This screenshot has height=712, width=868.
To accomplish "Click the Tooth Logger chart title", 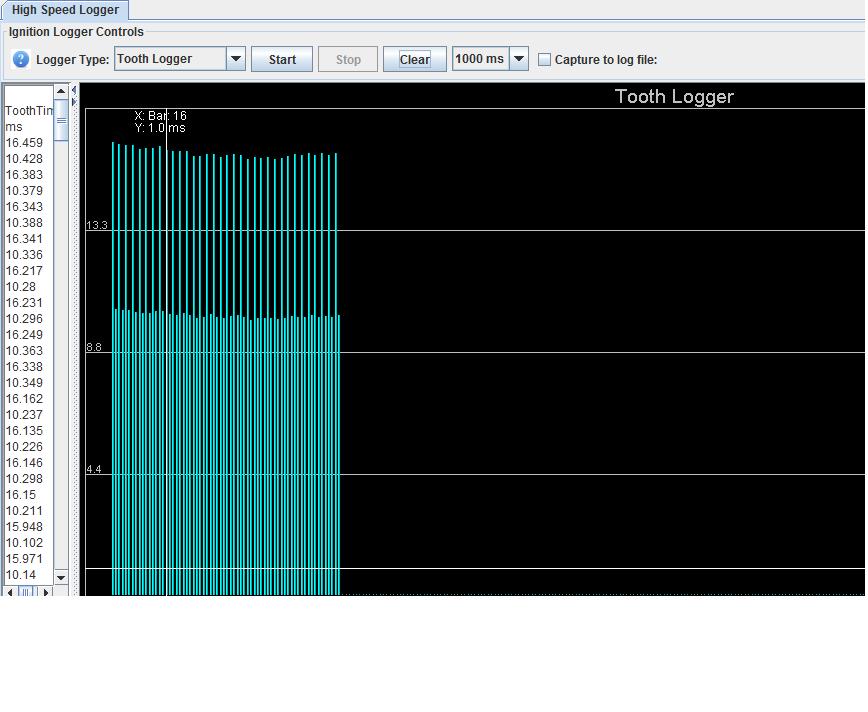I will (x=673, y=97).
